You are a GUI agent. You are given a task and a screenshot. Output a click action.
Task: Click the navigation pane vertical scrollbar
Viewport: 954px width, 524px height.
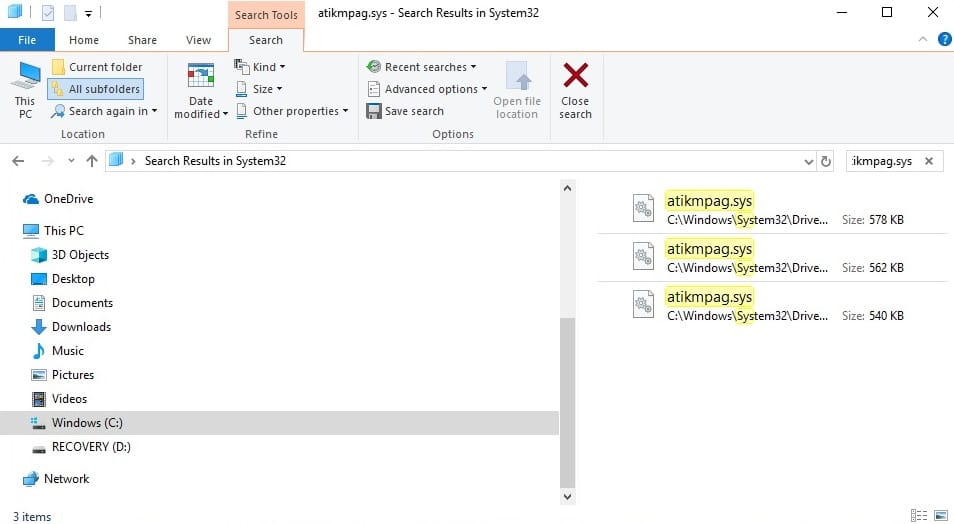click(x=567, y=400)
